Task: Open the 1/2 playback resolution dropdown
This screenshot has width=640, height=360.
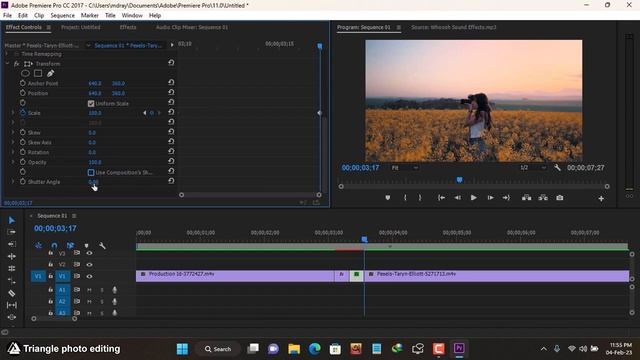Action: 533,168
